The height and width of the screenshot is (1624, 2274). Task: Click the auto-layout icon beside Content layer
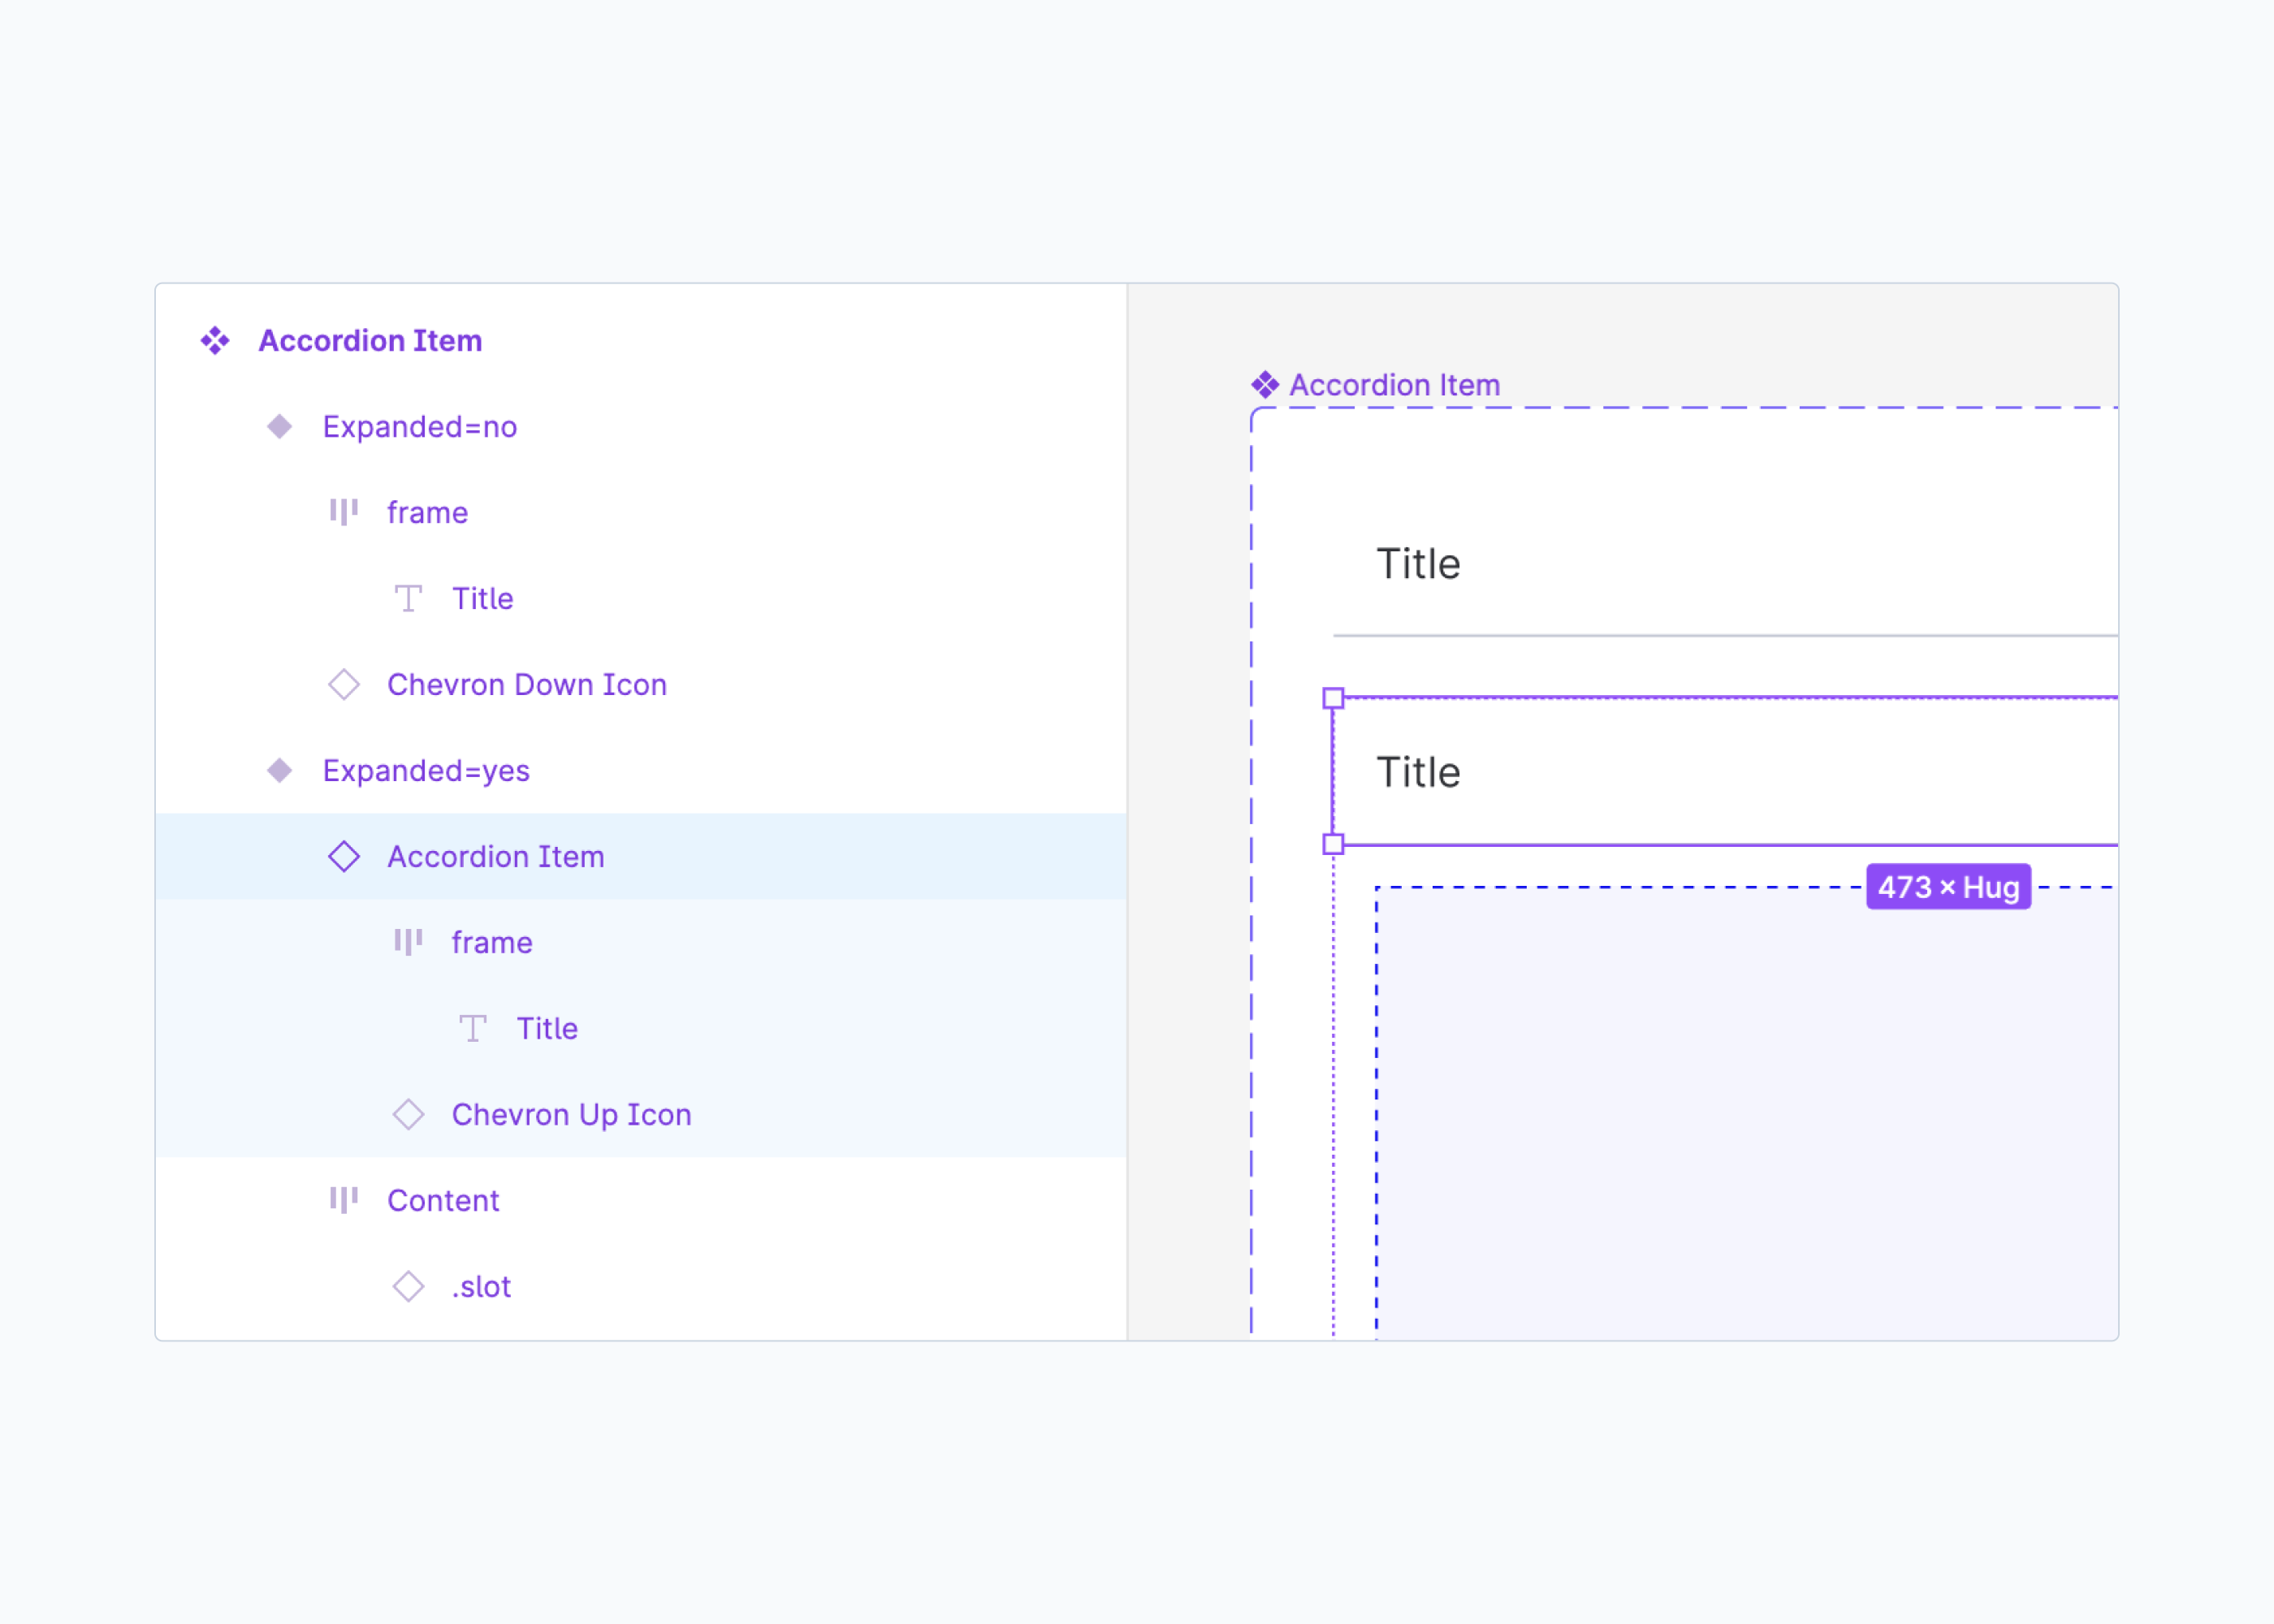[x=344, y=1200]
